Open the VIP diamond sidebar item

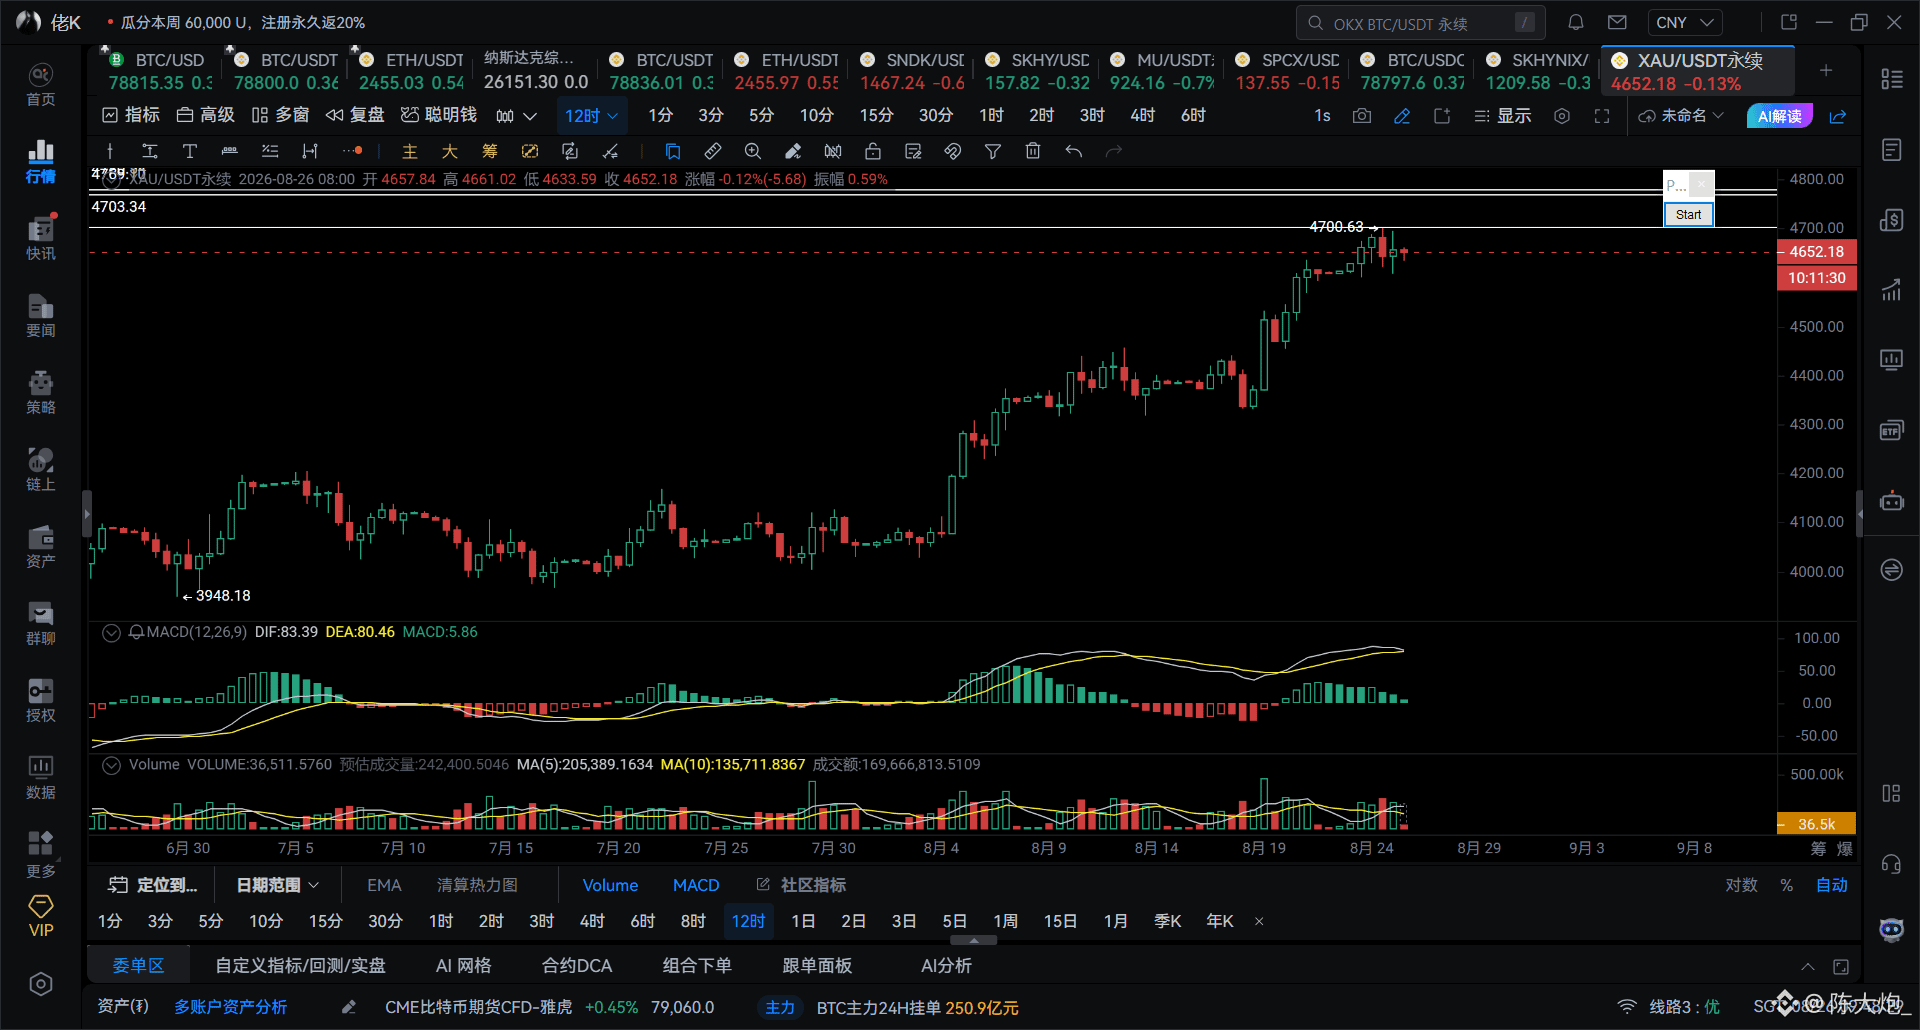point(40,916)
